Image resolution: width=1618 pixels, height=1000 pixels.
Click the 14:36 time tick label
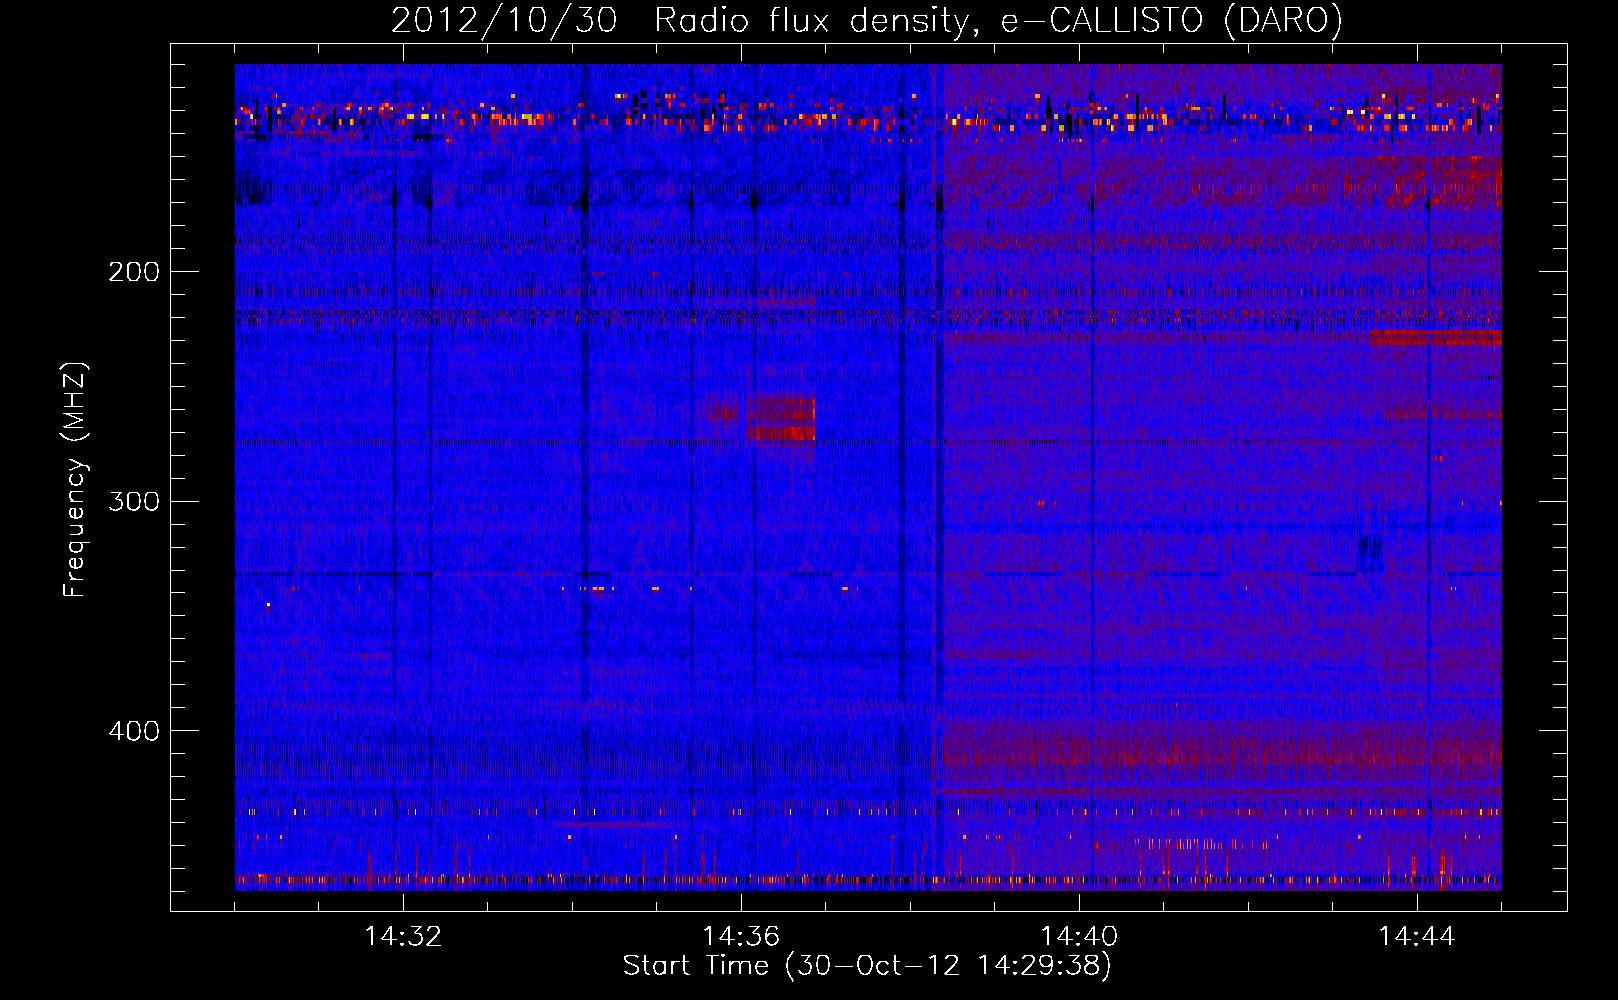[741, 937]
